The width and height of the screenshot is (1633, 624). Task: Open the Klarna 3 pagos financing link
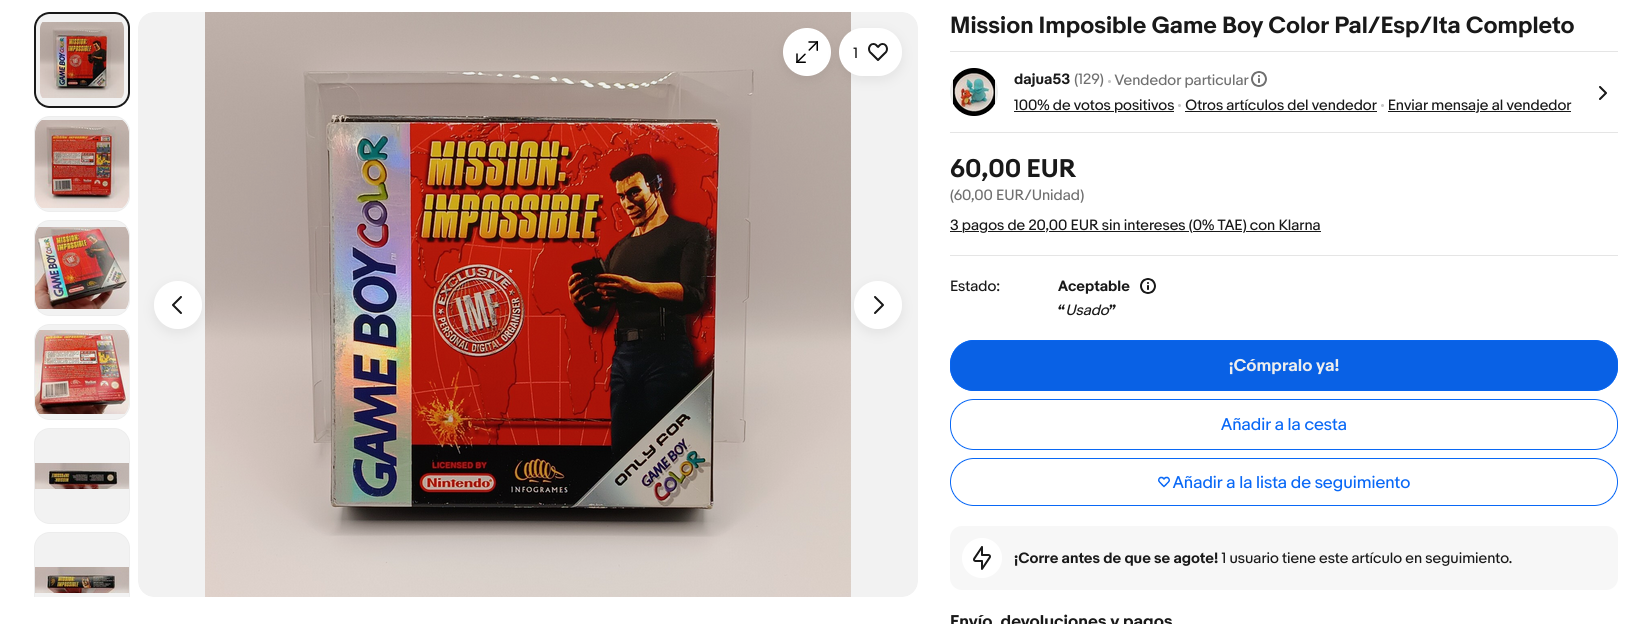pyautogui.click(x=1135, y=225)
